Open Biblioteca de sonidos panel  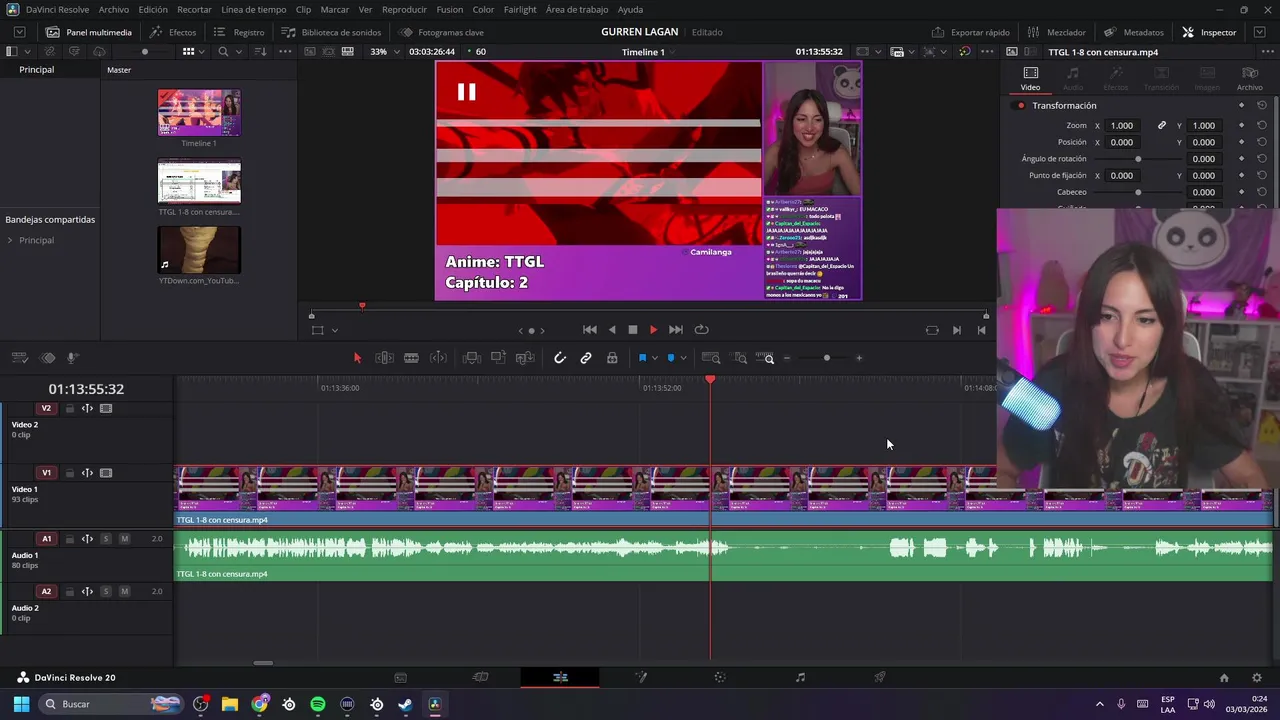pos(331,32)
